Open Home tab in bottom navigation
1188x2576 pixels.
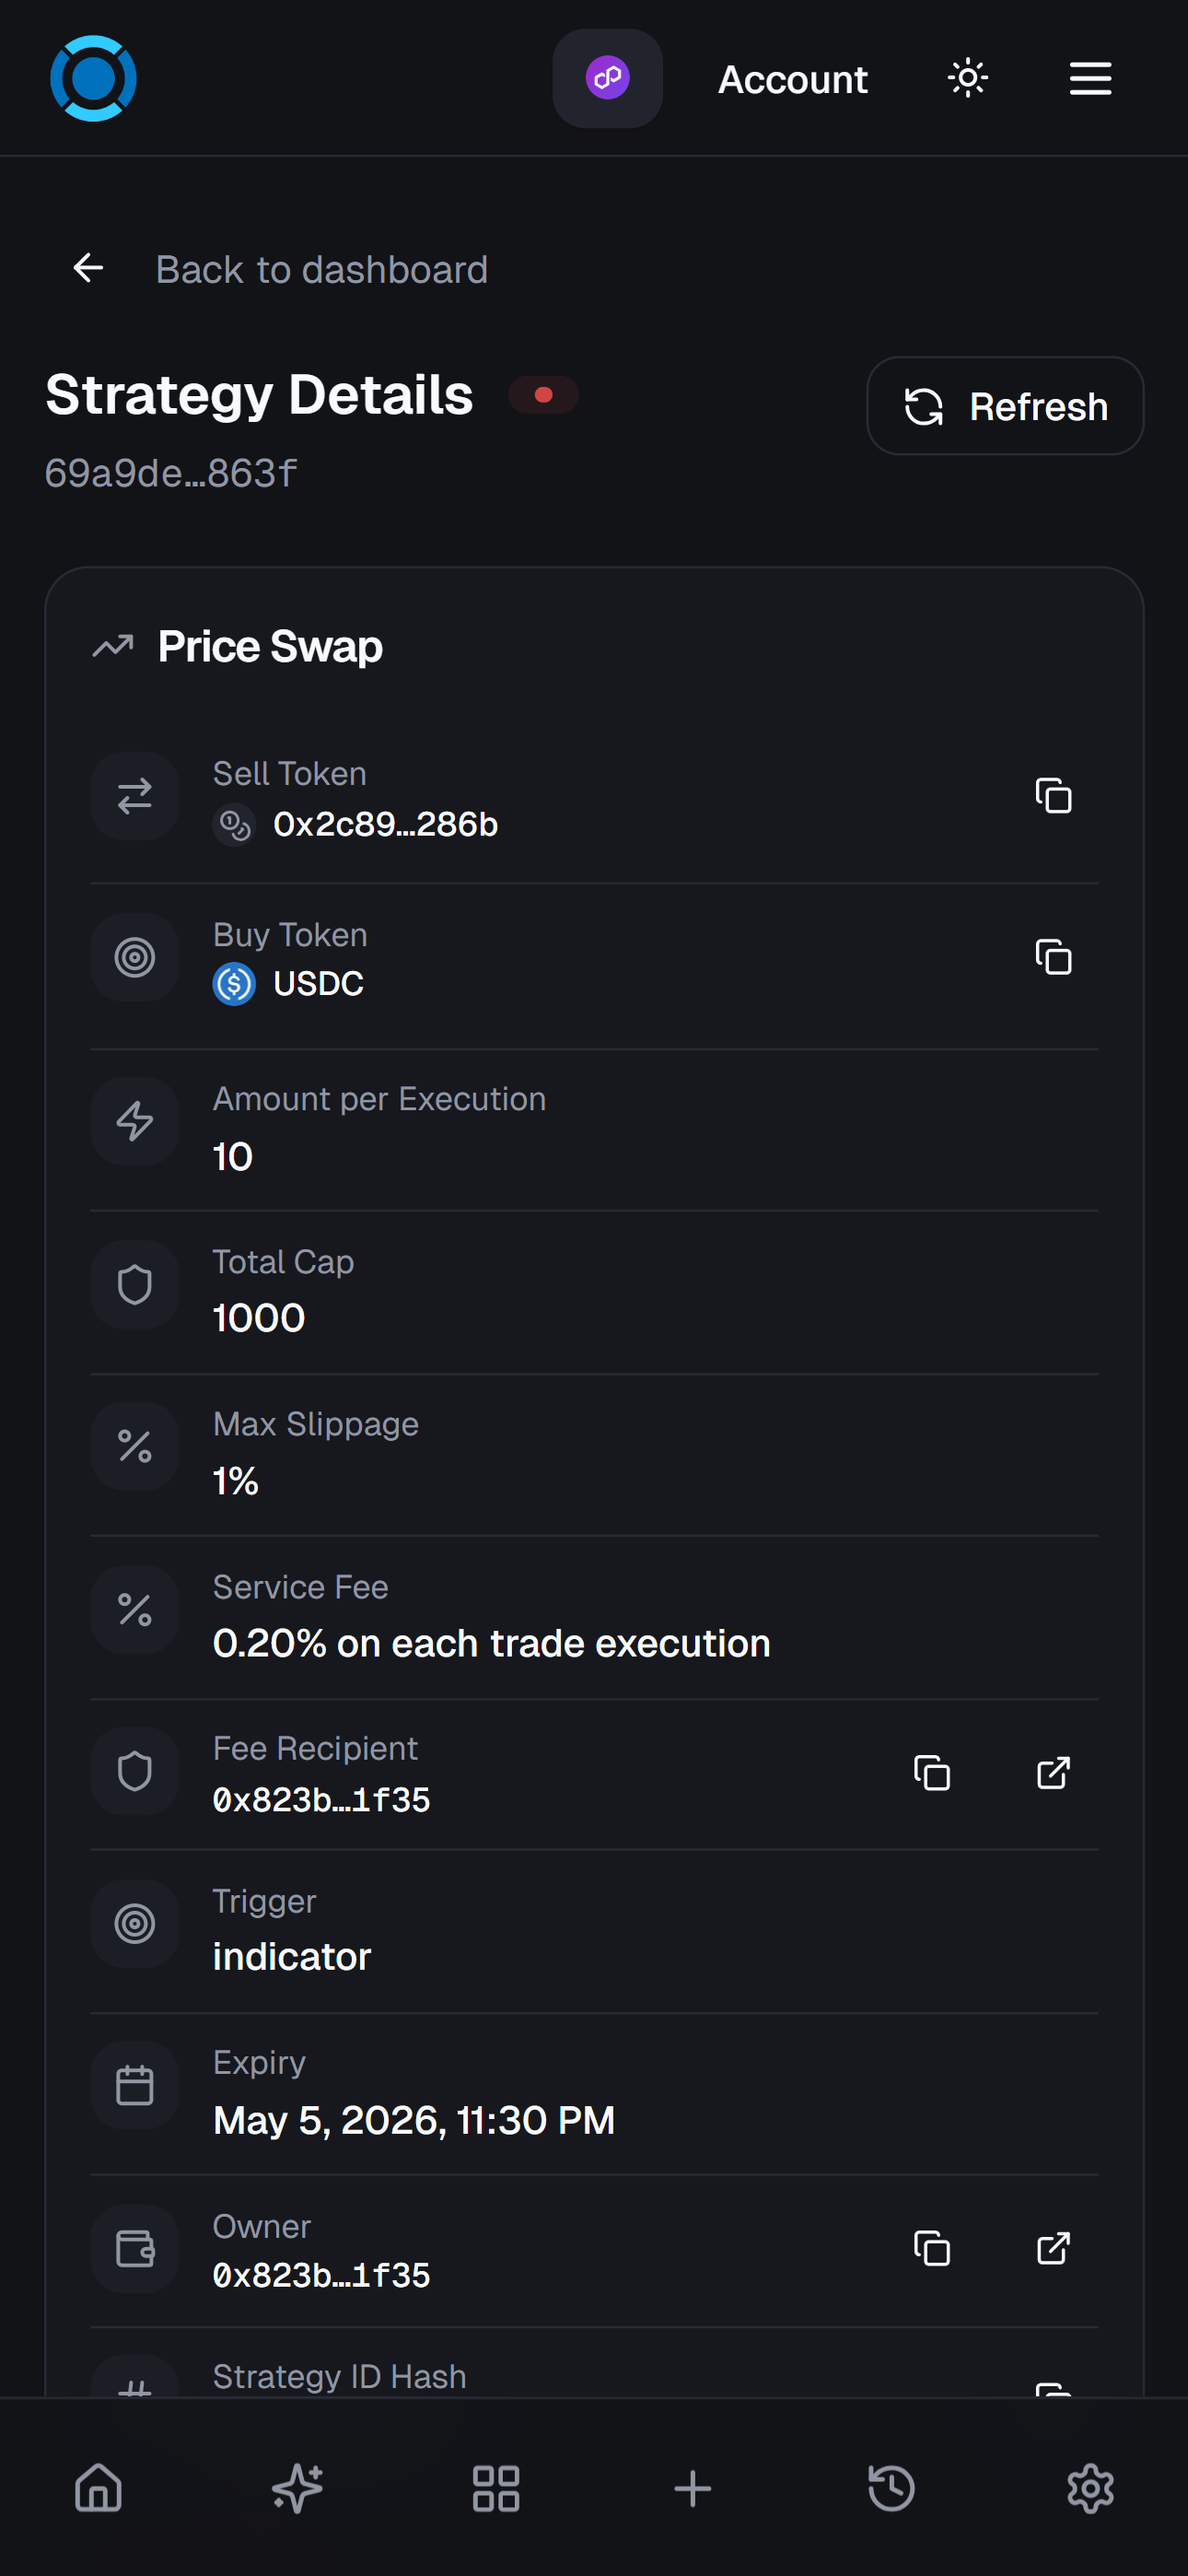click(x=99, y=2488)
